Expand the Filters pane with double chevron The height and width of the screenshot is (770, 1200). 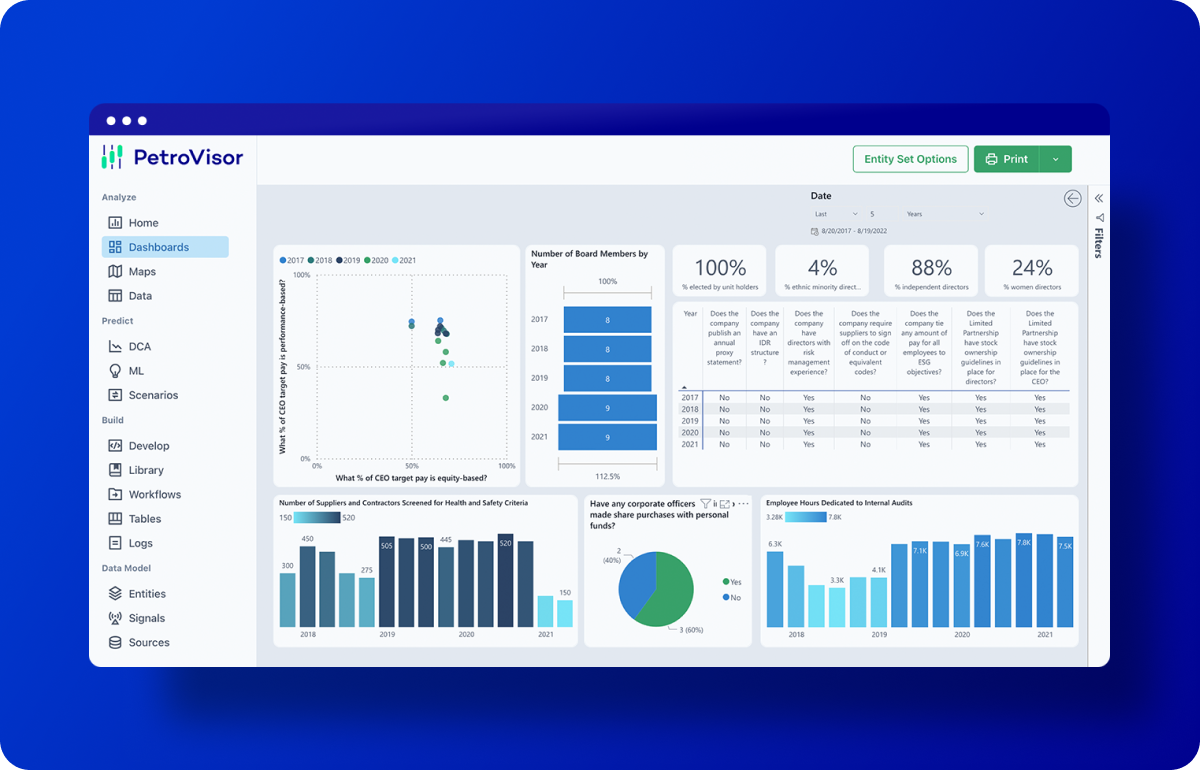coord(1098,198)
